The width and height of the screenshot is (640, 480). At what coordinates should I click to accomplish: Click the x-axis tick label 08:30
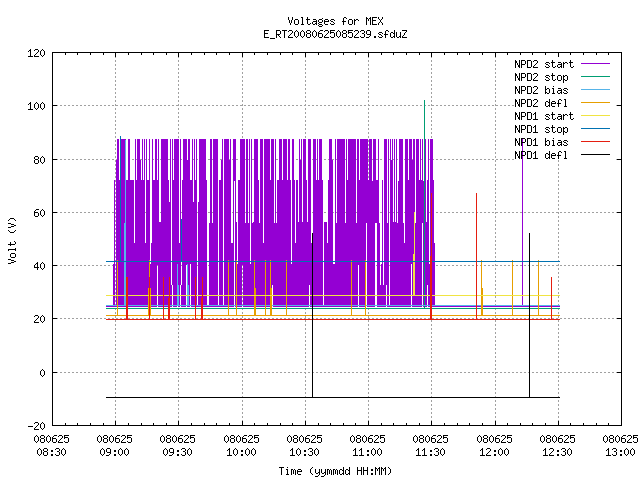point(51,452)
